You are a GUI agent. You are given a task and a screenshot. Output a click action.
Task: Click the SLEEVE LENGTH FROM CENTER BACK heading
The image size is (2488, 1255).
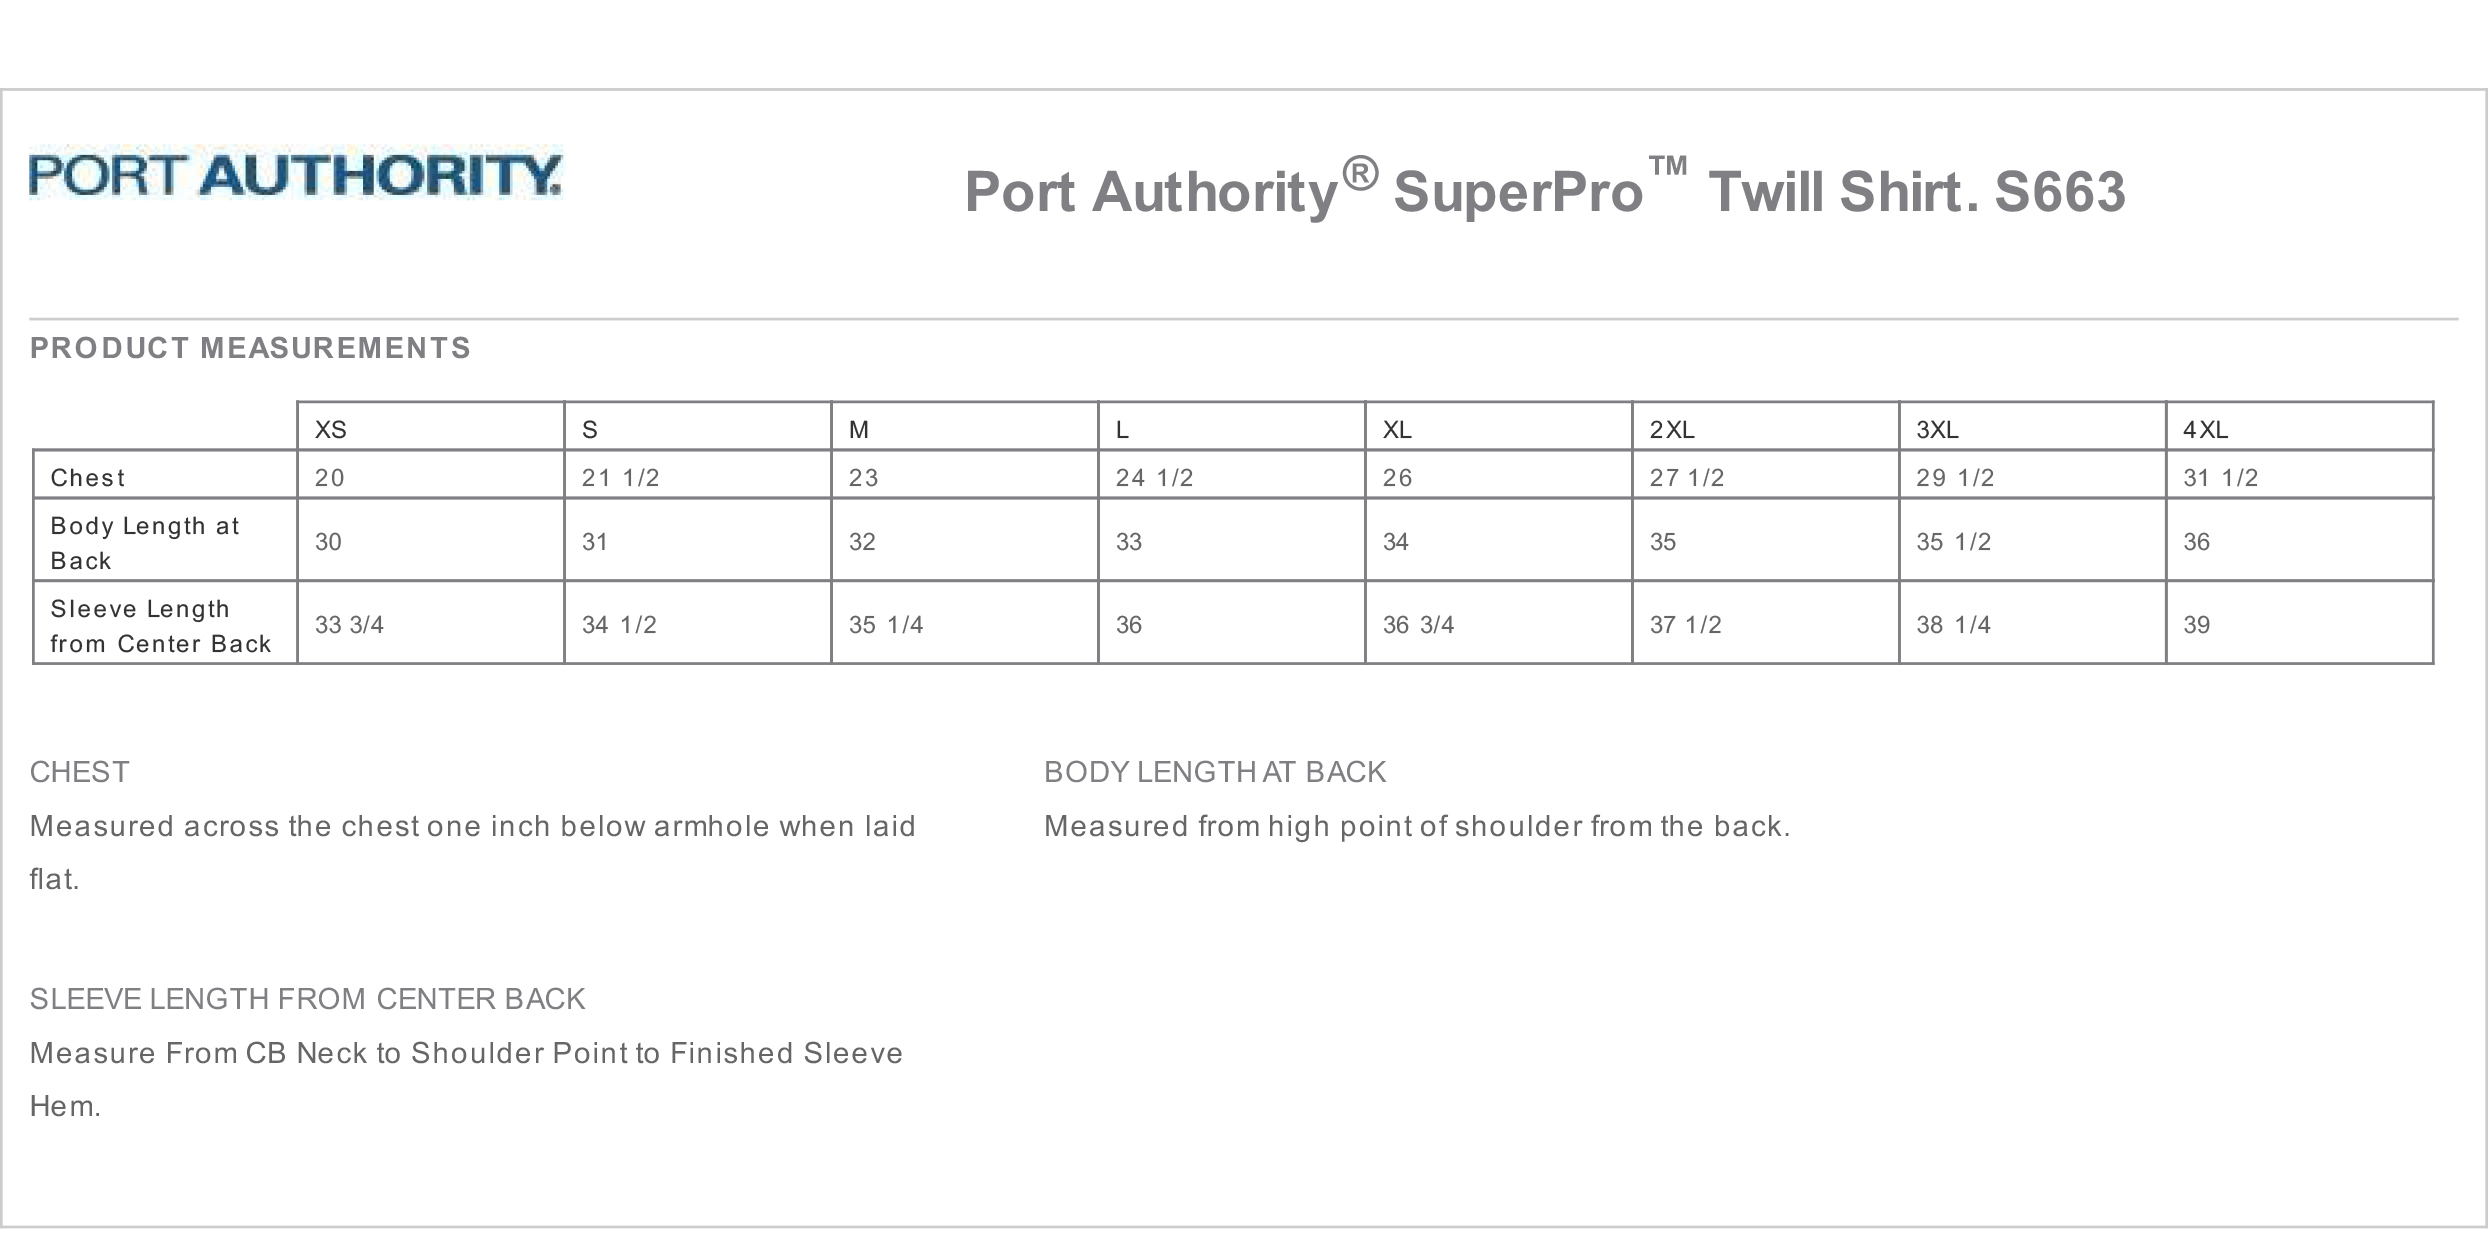pyautogui.click(x=307, y=999)
